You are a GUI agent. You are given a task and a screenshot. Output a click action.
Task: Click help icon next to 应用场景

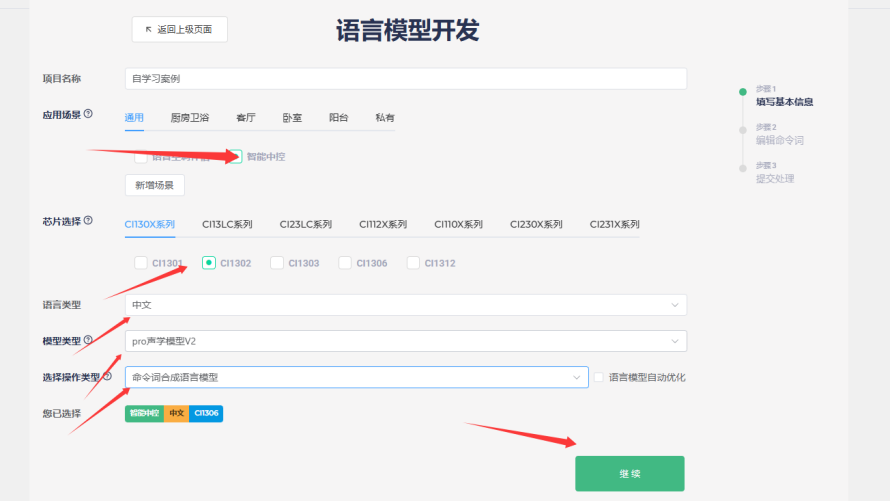(x=88, y=114)
